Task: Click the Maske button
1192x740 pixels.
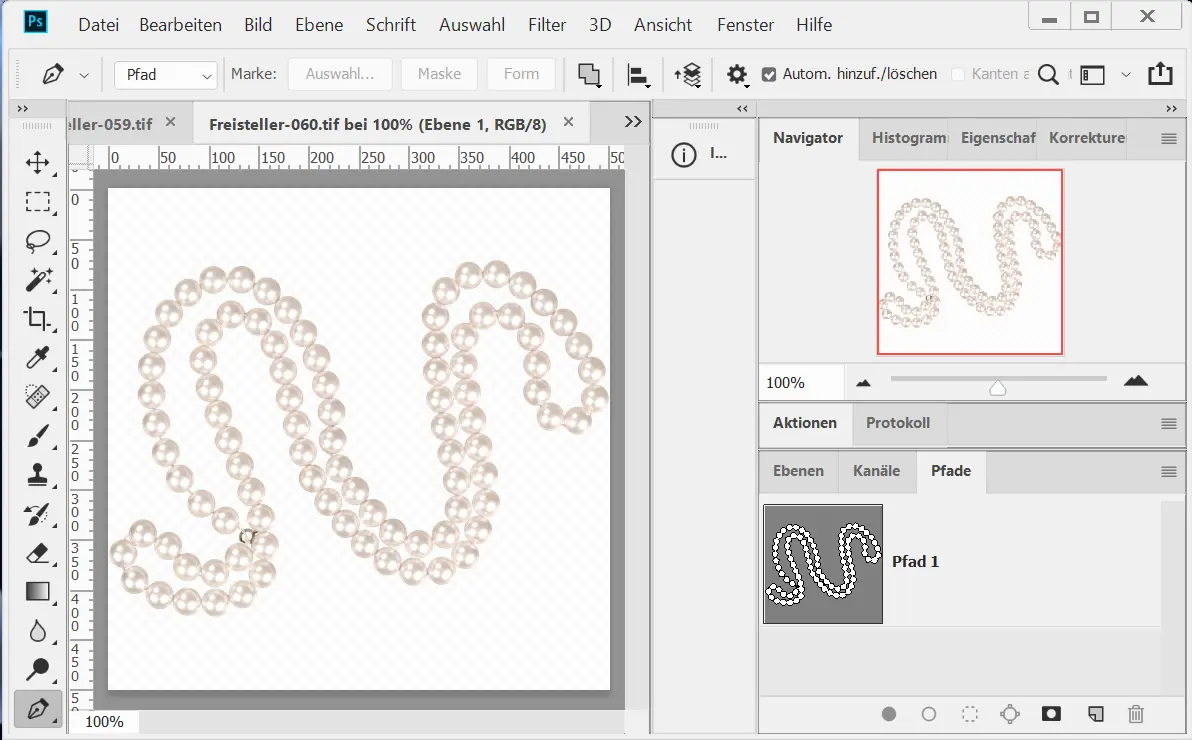Action: [x=439, y=74]
